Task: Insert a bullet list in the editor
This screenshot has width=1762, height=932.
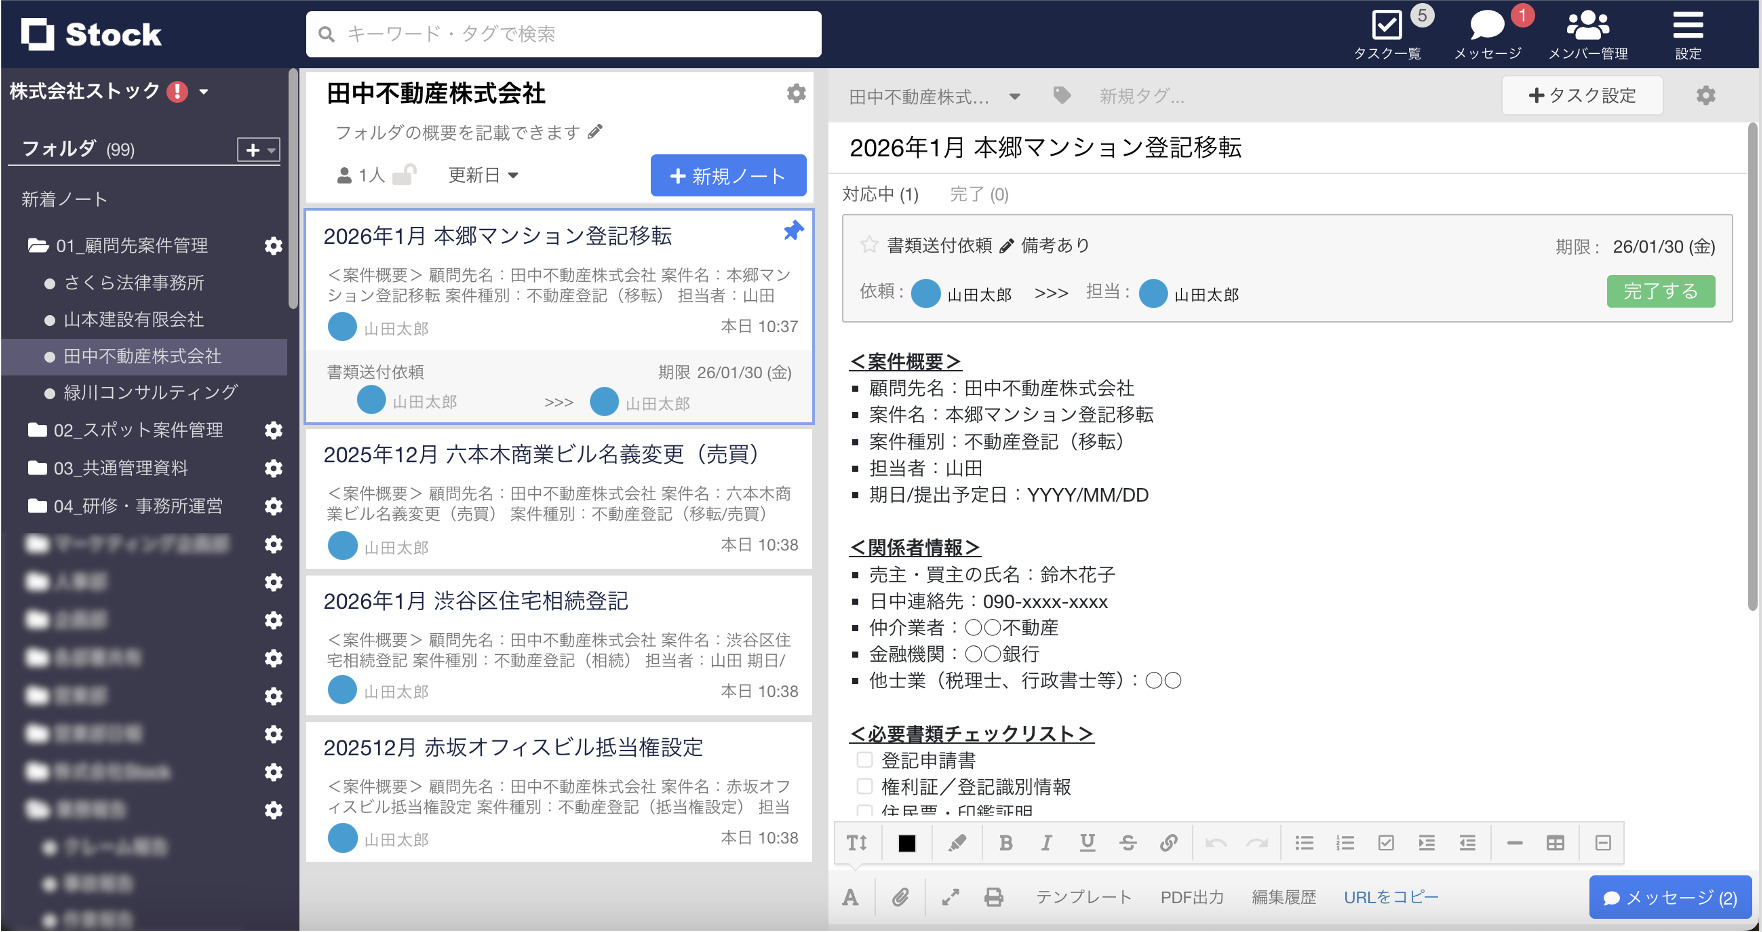Action: [x=1304, y=843]
